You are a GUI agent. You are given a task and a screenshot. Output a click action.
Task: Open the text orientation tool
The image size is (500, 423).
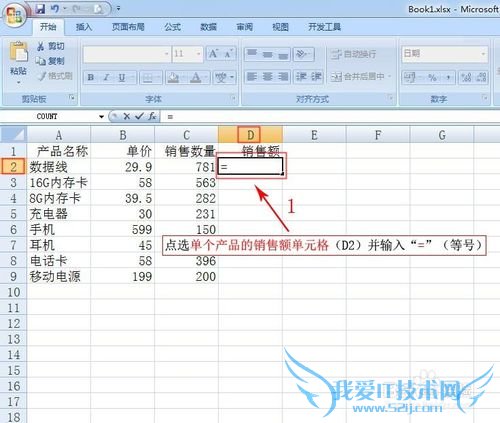click(x=303, y=54)
